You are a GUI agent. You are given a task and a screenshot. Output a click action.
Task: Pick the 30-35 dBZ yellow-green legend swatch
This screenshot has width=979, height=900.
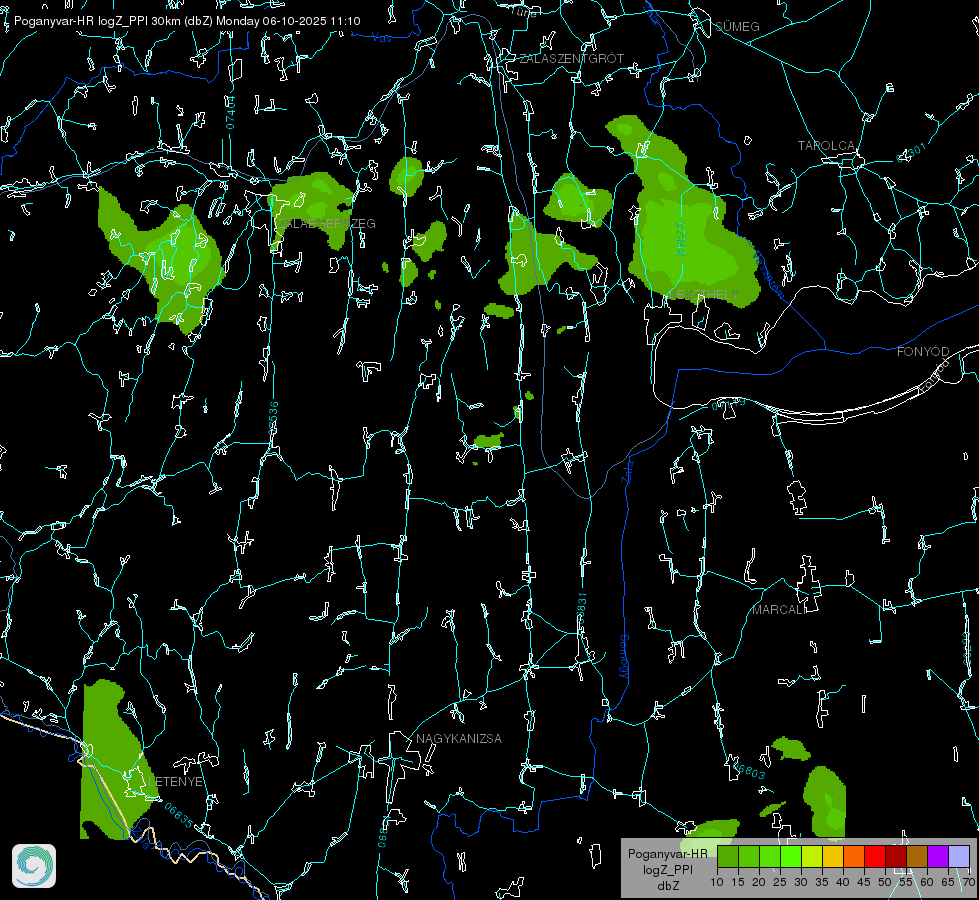tap(812, 856)
